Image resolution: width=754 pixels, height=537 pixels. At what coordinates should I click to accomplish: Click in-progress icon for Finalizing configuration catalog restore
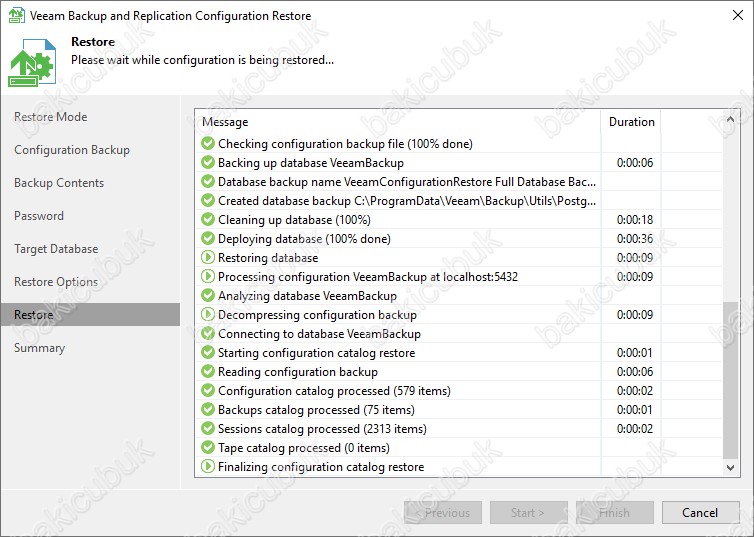tap(208, 466)
